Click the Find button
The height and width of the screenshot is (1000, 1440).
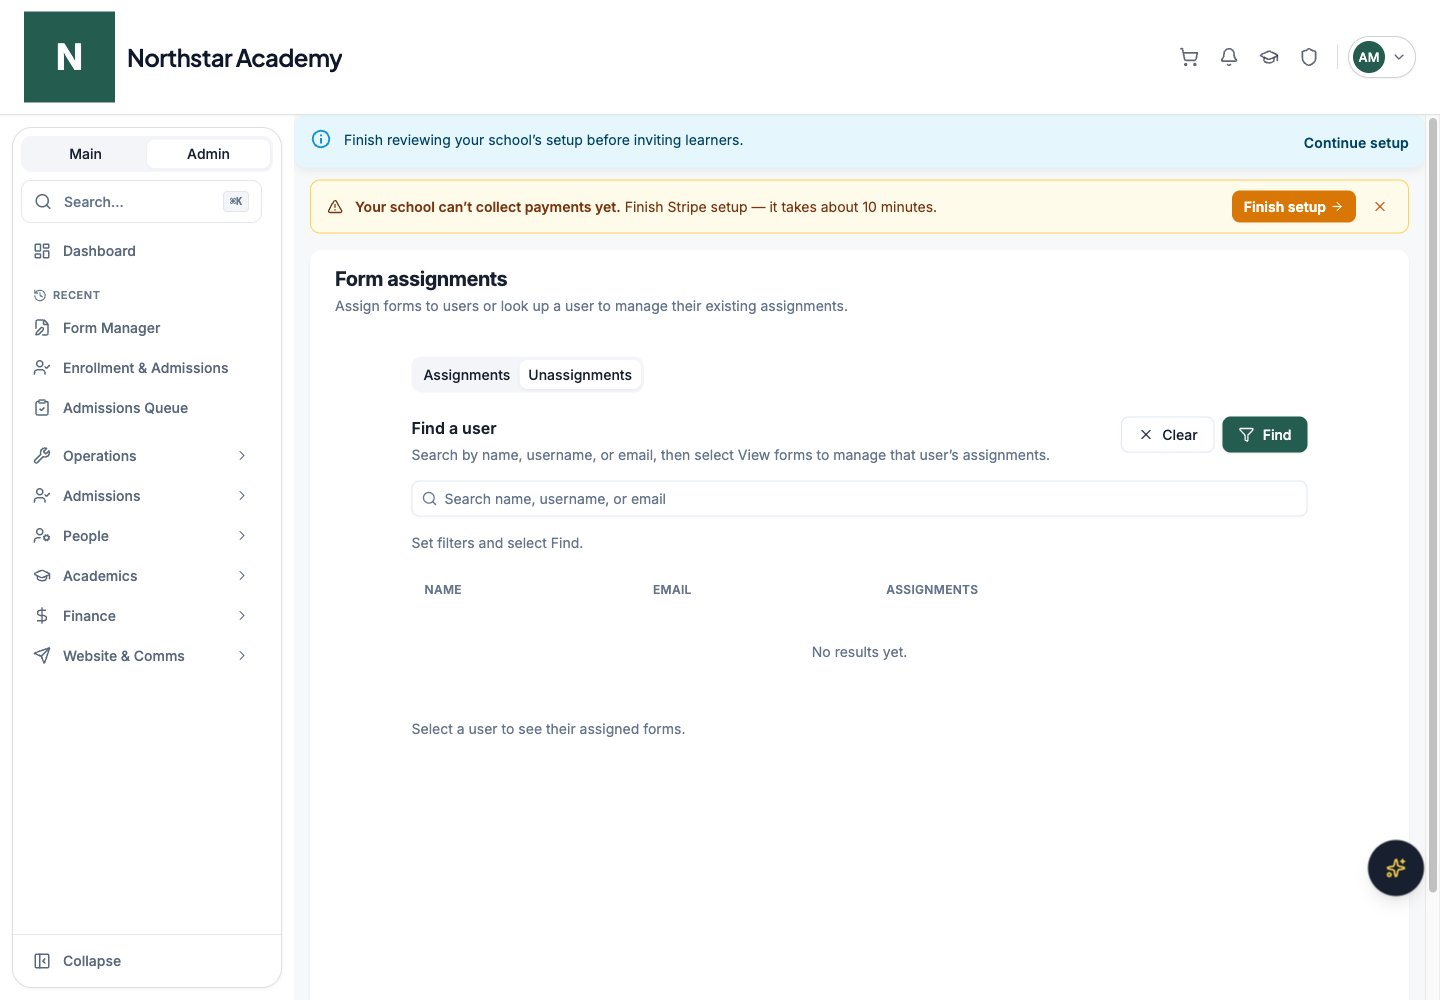tap(1265, 435)
